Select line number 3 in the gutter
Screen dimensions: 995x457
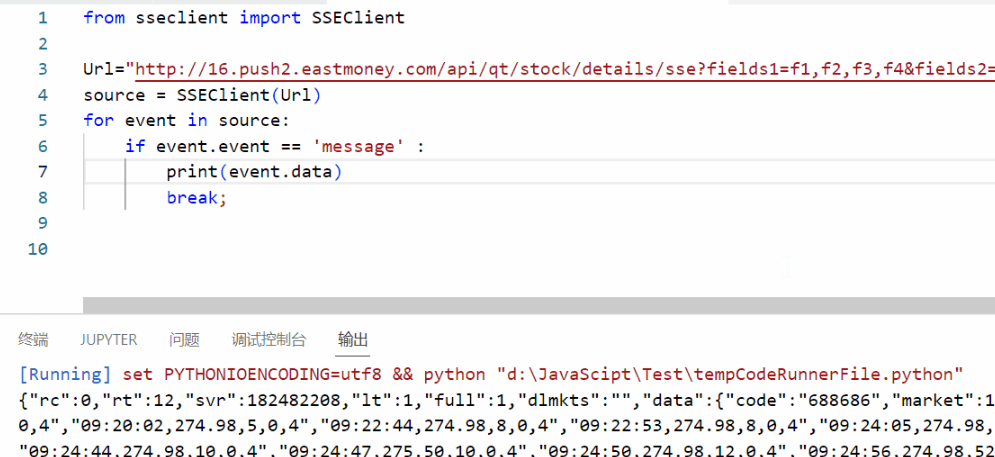(x=41, y=69)
